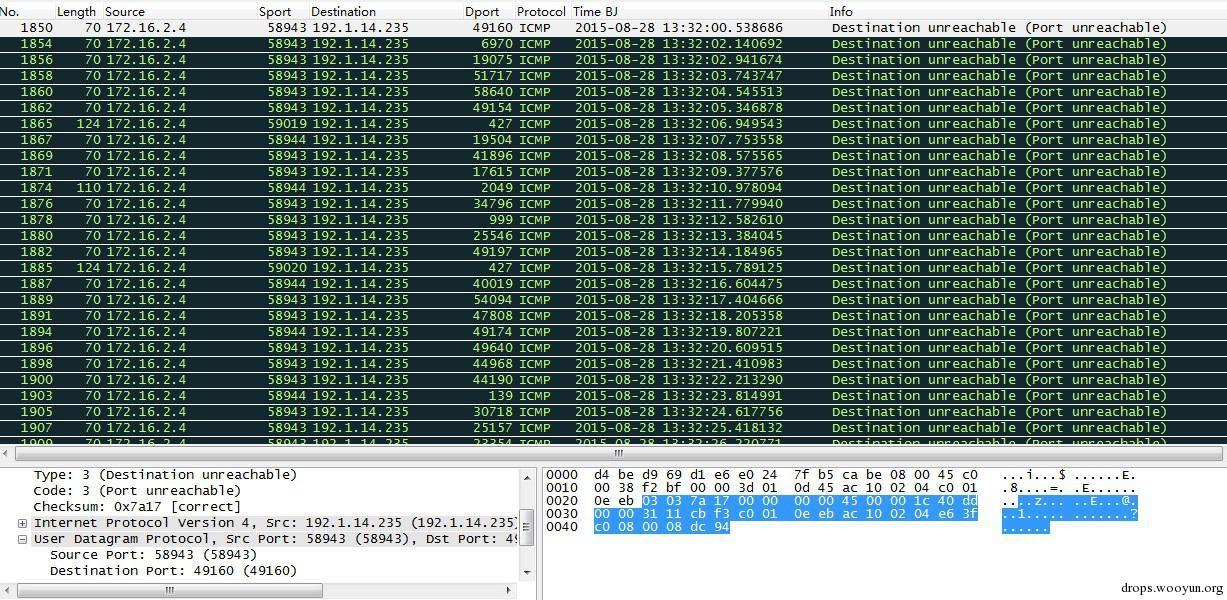Image resolution: width=1227 pixels, height=600 pixels.
Task: Sort packets by the Protocol column
Action: pos(540,11)
